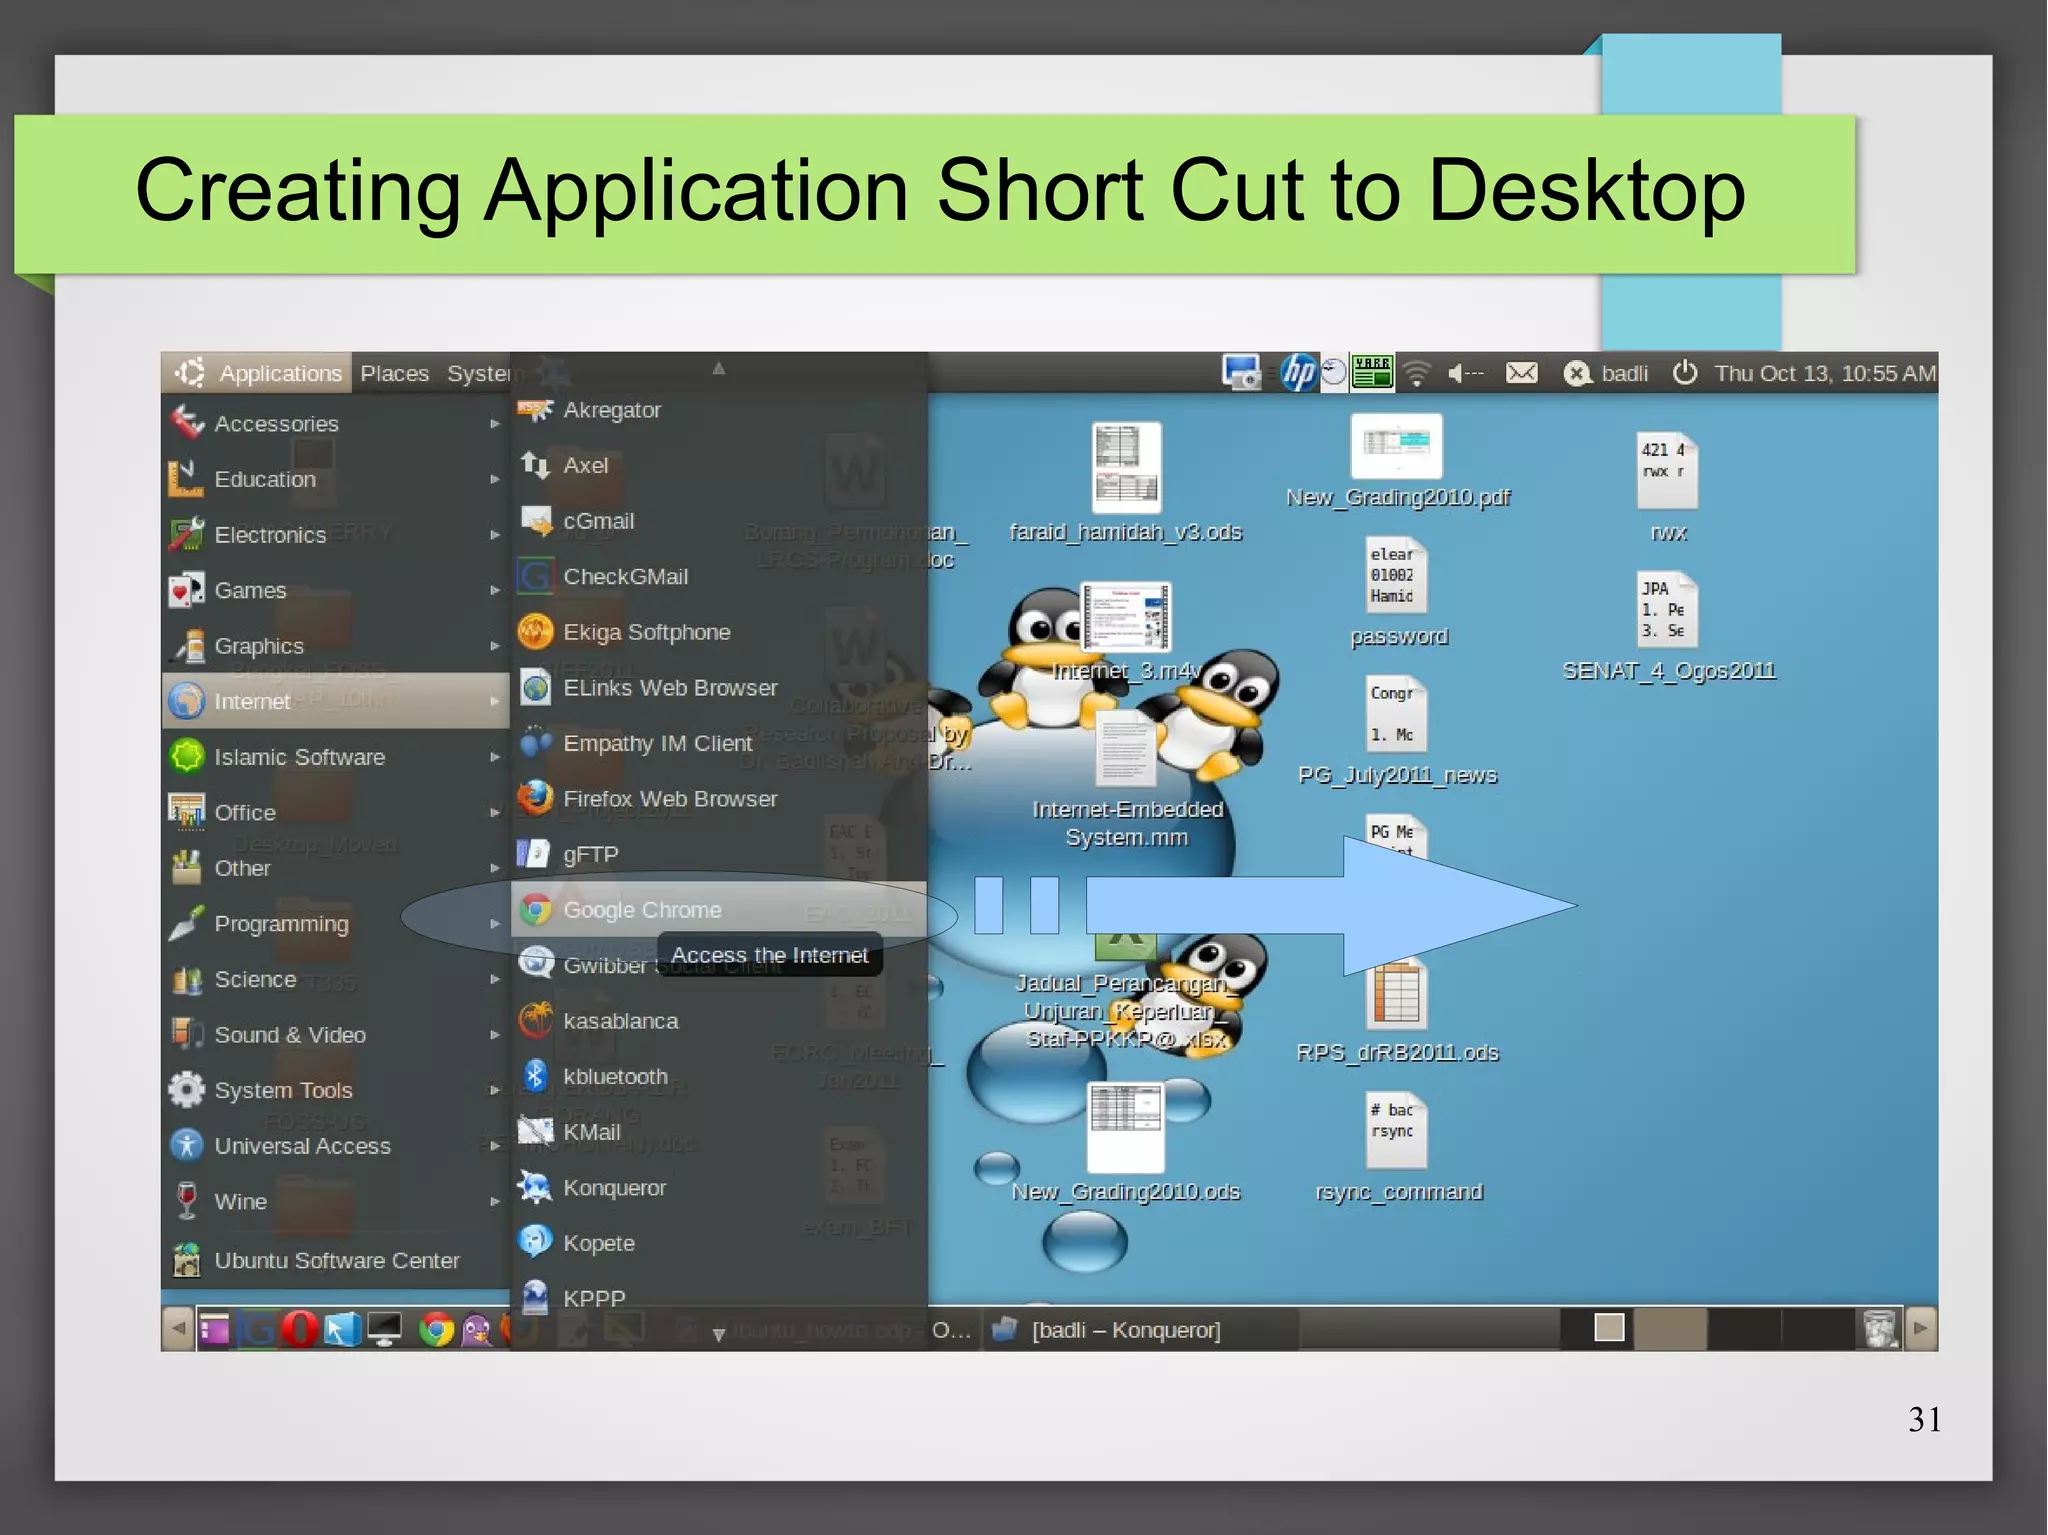Select the rwx desktop file

tap(1668, 488)
